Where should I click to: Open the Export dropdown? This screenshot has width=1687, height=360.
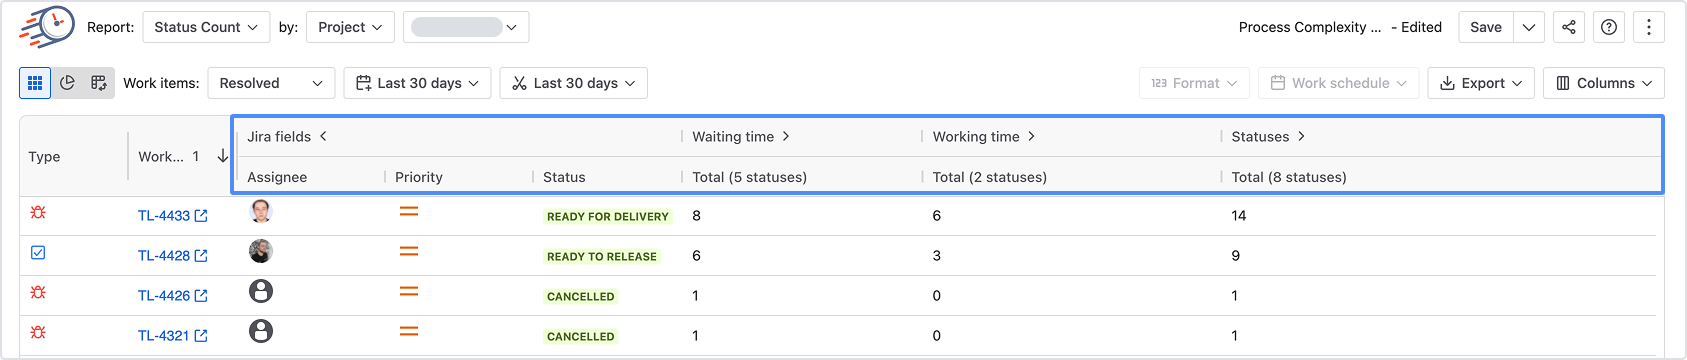pos(1481,83)
